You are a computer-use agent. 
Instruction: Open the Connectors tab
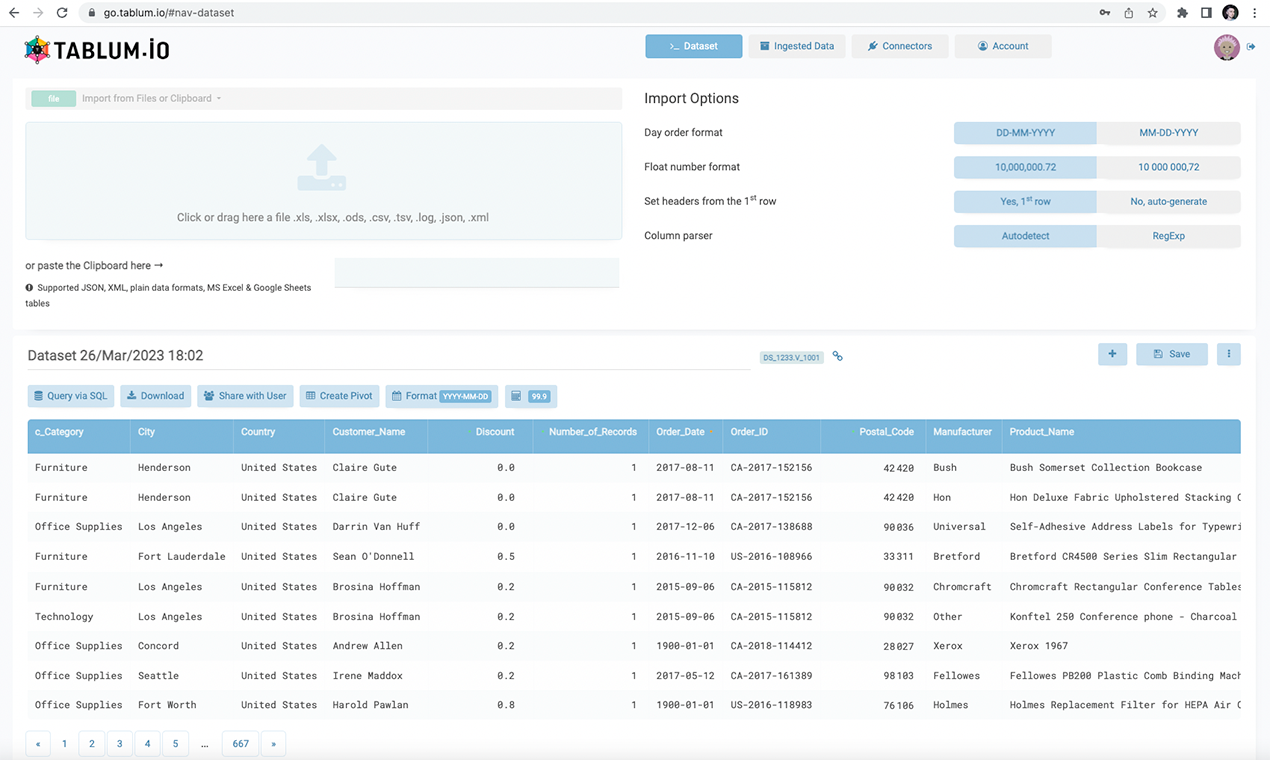900,46
